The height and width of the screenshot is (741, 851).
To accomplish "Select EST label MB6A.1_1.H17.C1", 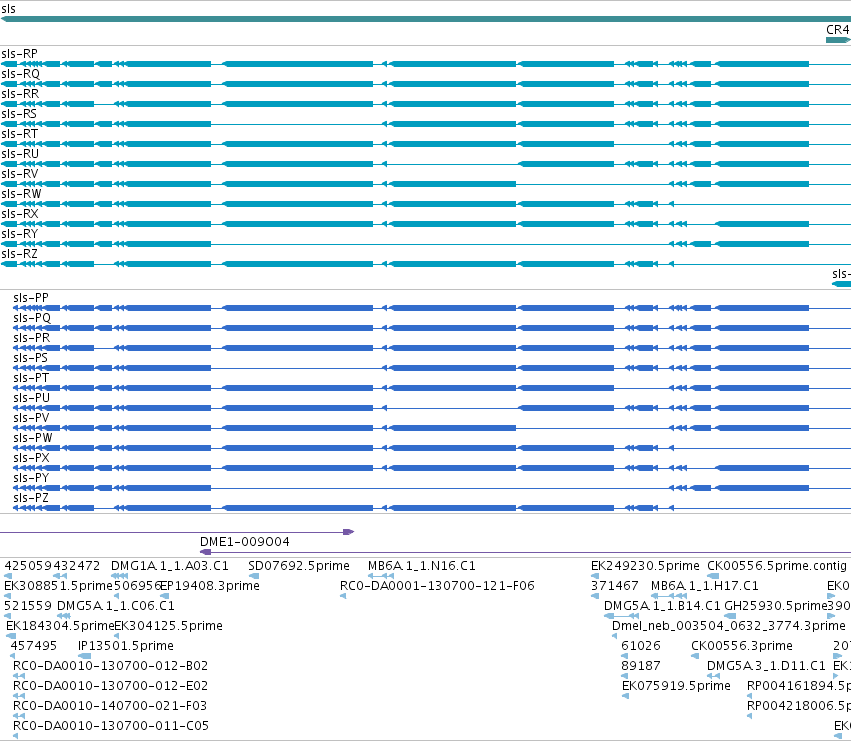I will (x=705, y=586).
